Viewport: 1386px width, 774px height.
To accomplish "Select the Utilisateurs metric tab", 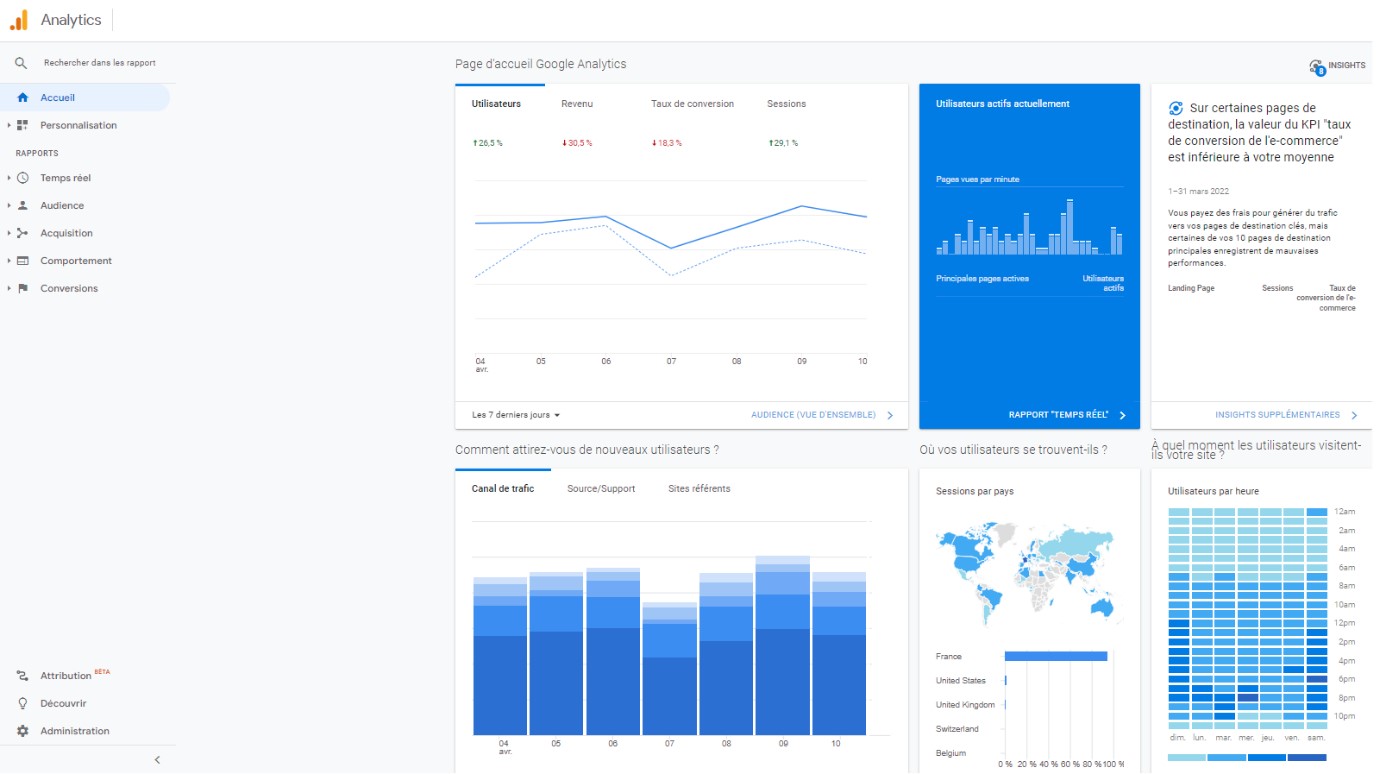I will click(x=496, y=104).
